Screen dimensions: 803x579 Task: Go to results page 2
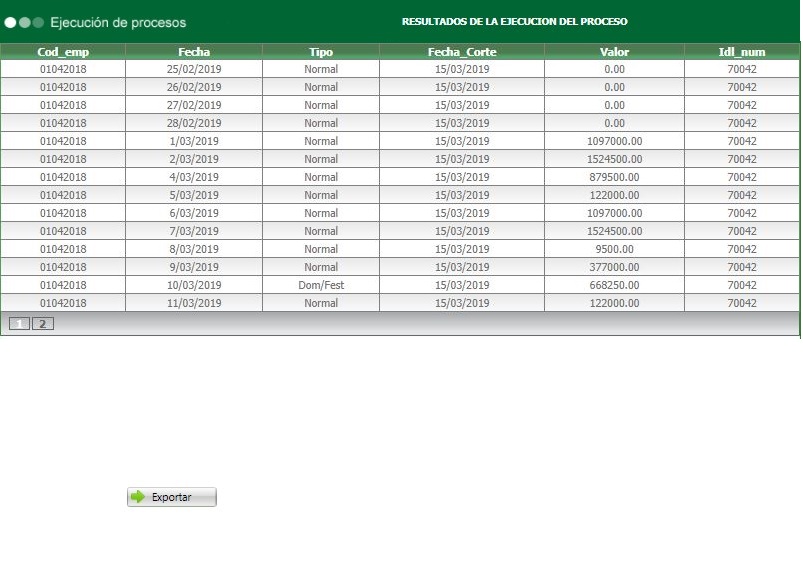pyautogui.click(x=43, y=324)
